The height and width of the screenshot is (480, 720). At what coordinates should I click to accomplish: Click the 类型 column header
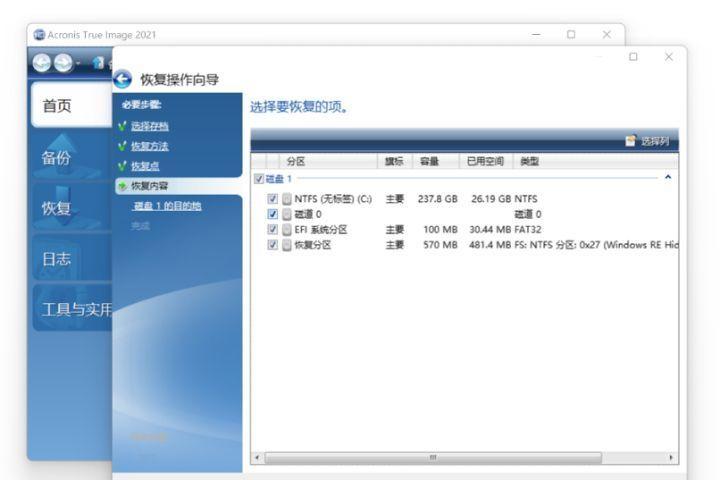pyautogui.click(x=595, y=161)
